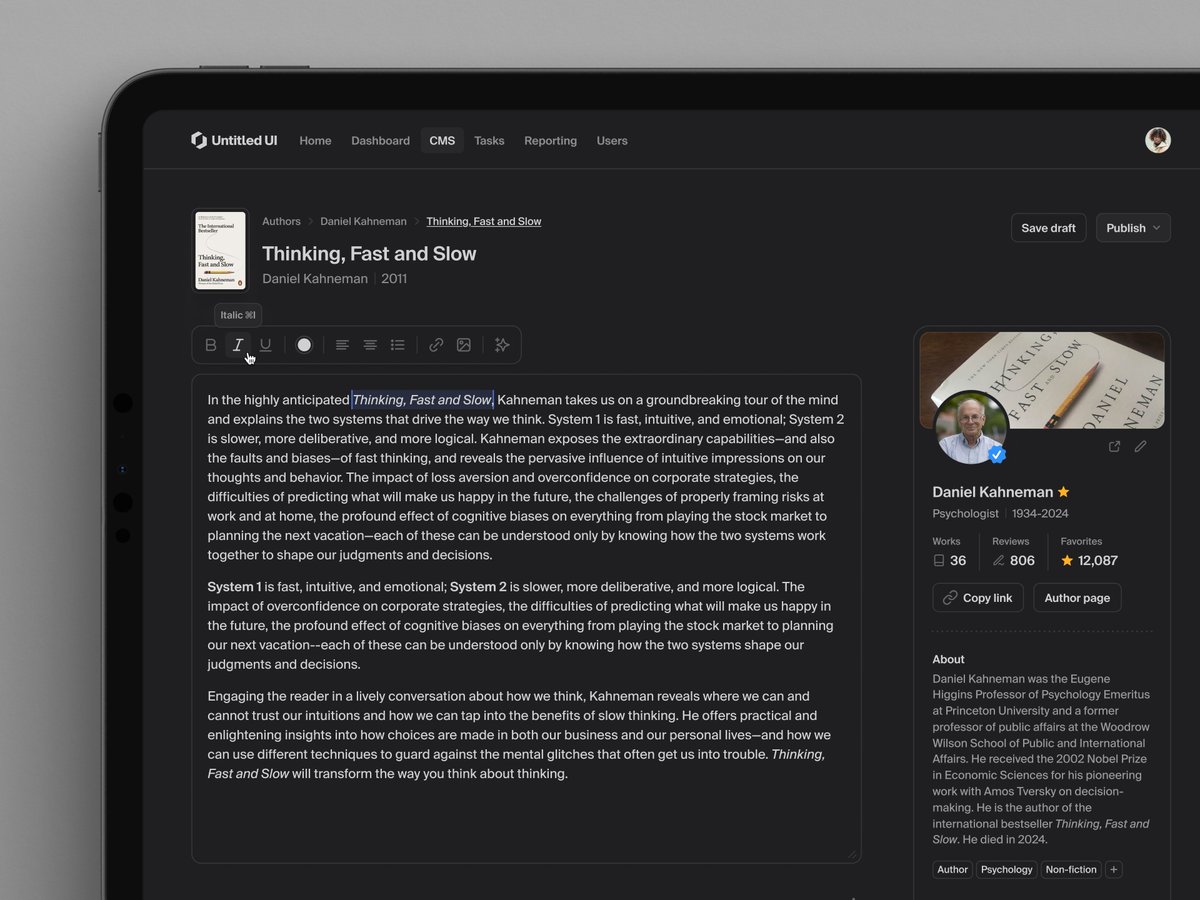Insert a bulleted list

pyautogui.click(x=398, y=345)
